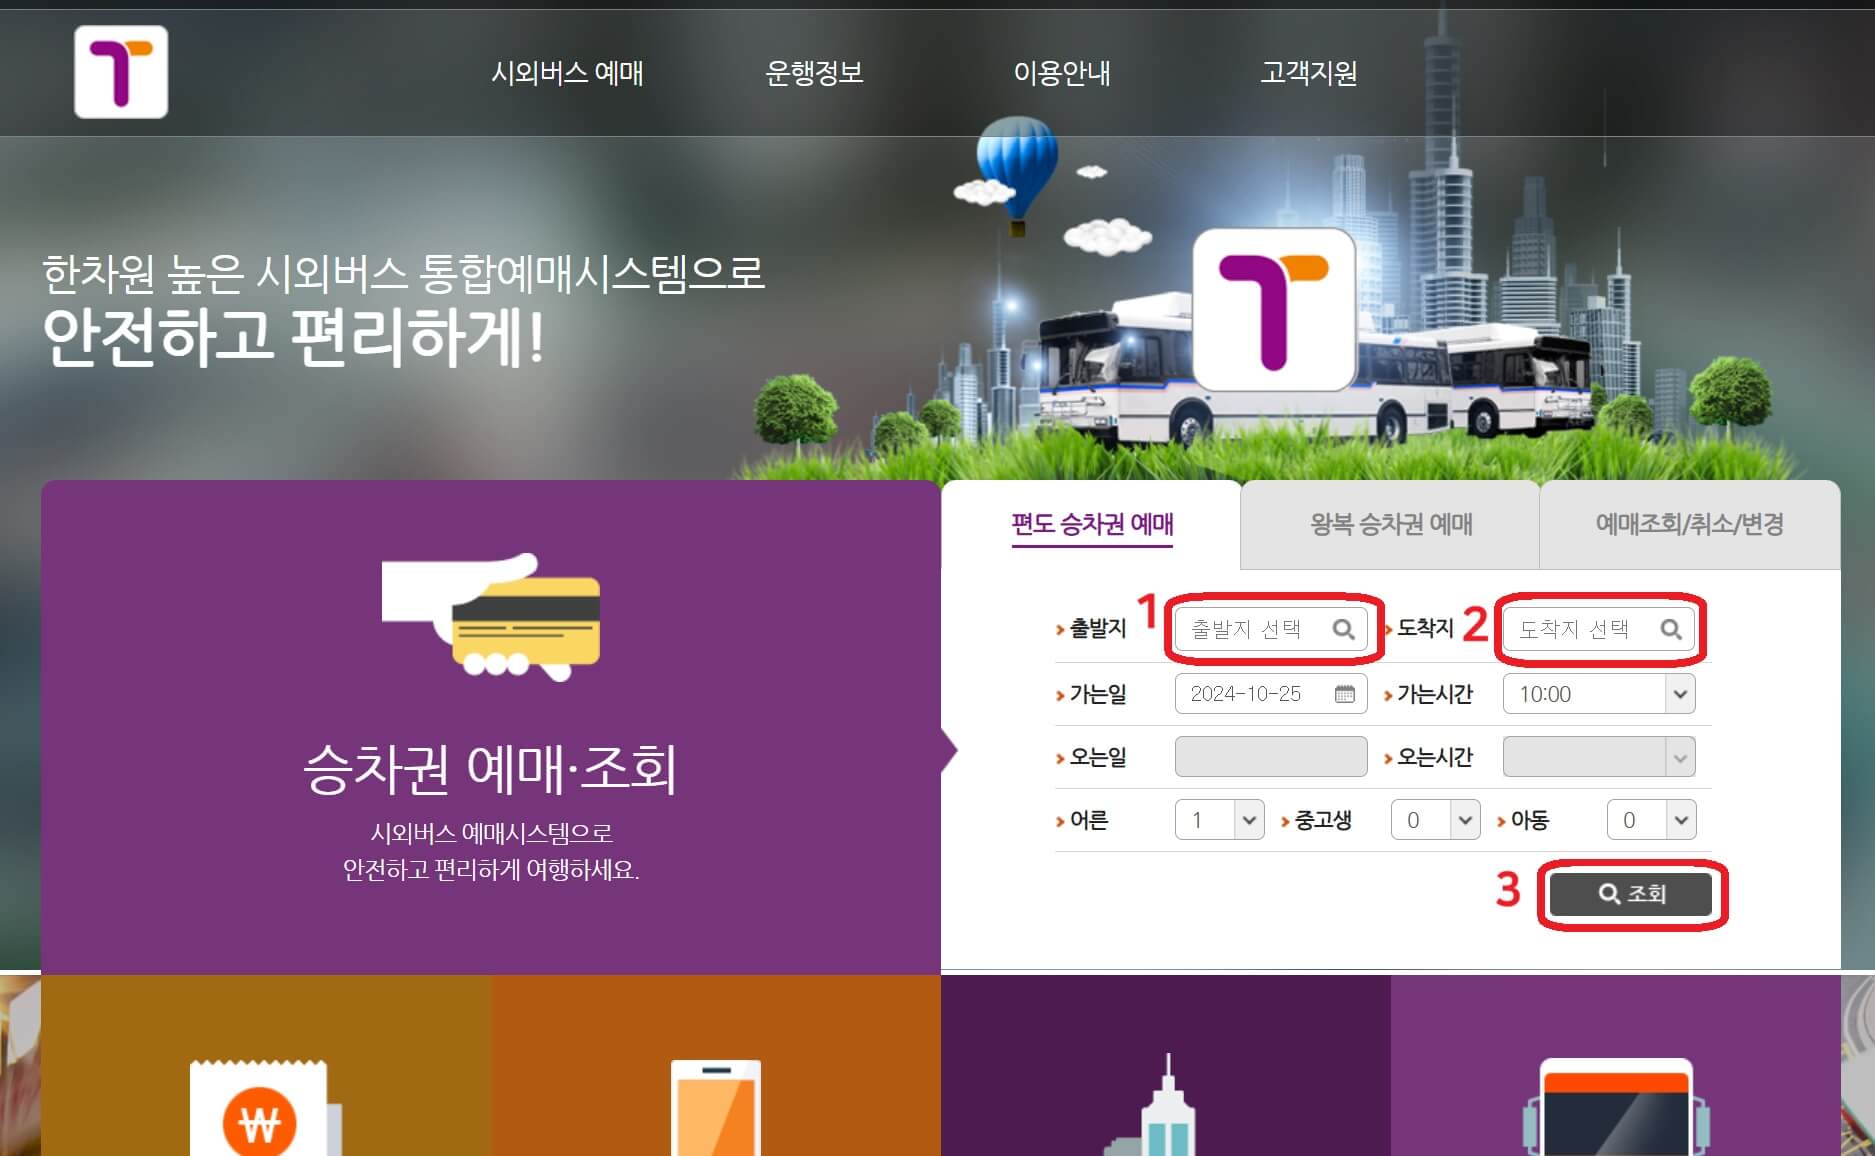The image size is (1875, 1156).
Task: Open the 어른 adult count dropdown
Action: (x=1249, y=819)
